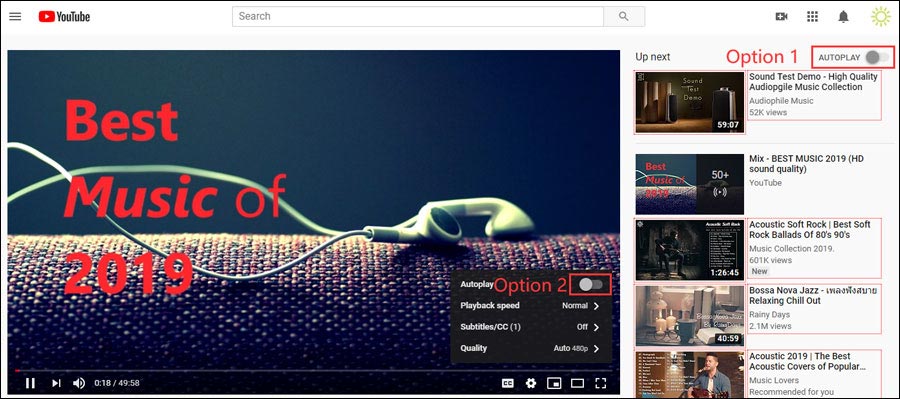Open the hamburger guide menu
Image resolution: width=900 pixels, height=399 pixels.
click(x=15, y=17)
